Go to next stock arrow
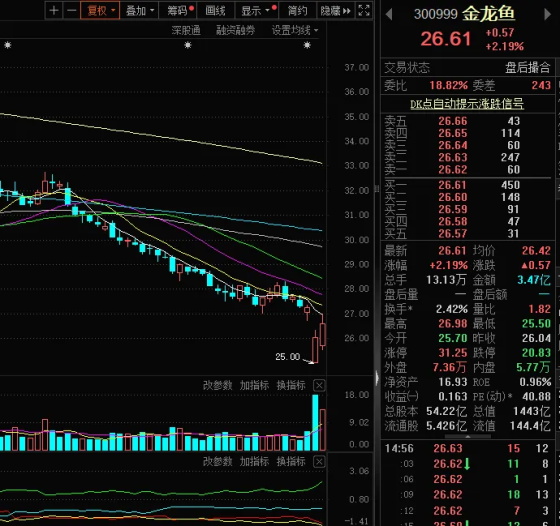The width and height of the screenshot is (560, 526). [547, 15]
